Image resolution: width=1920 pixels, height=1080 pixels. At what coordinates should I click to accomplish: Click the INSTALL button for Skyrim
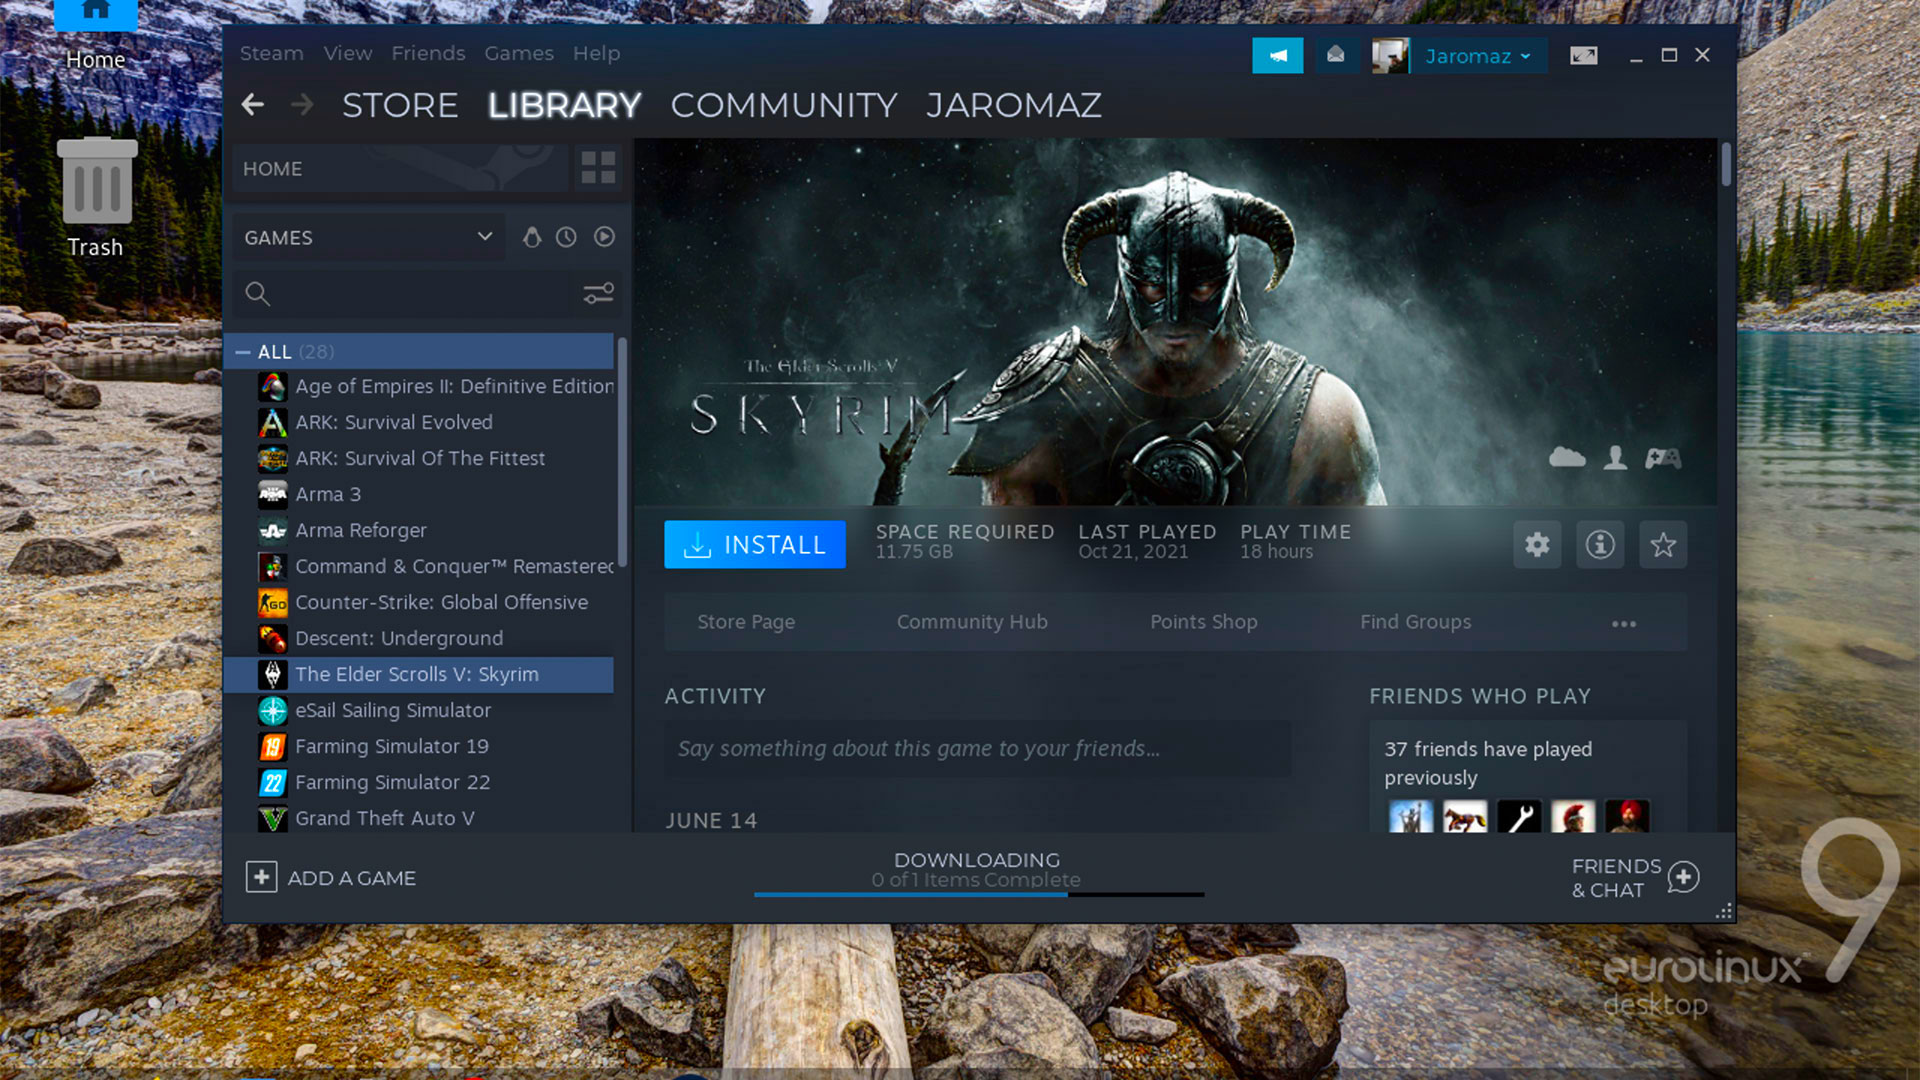[x=755, y=544]
